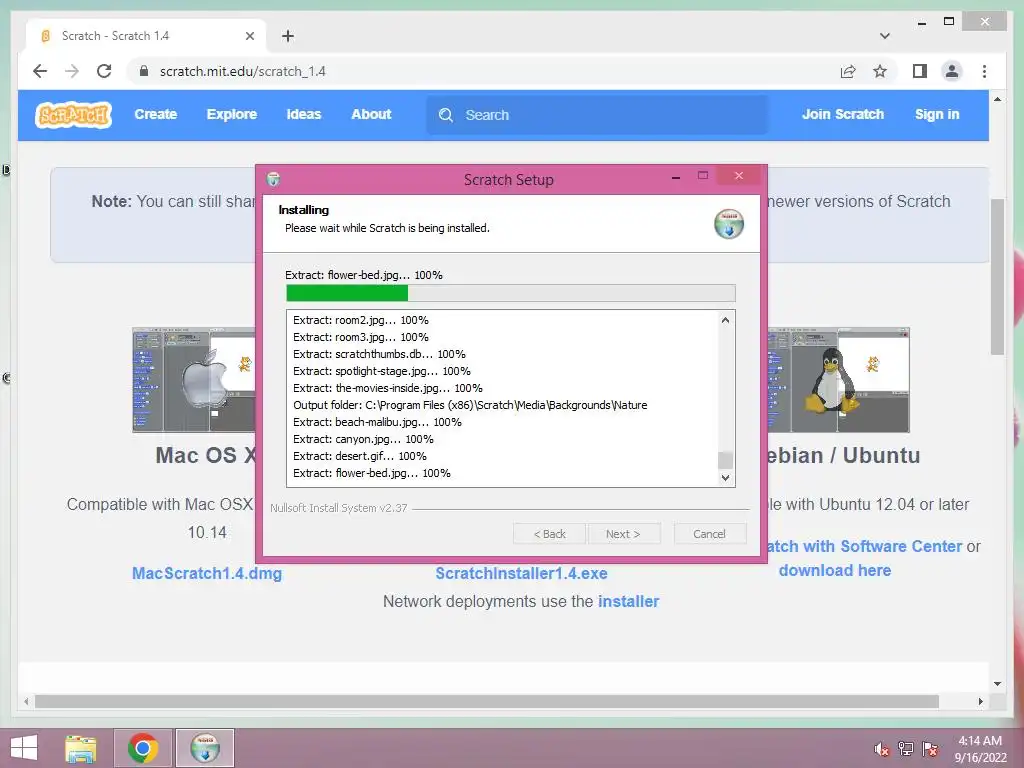1024x768 pixels.
Task: Click the taskbar clock showing 4:14 AM
Action: 980,749
